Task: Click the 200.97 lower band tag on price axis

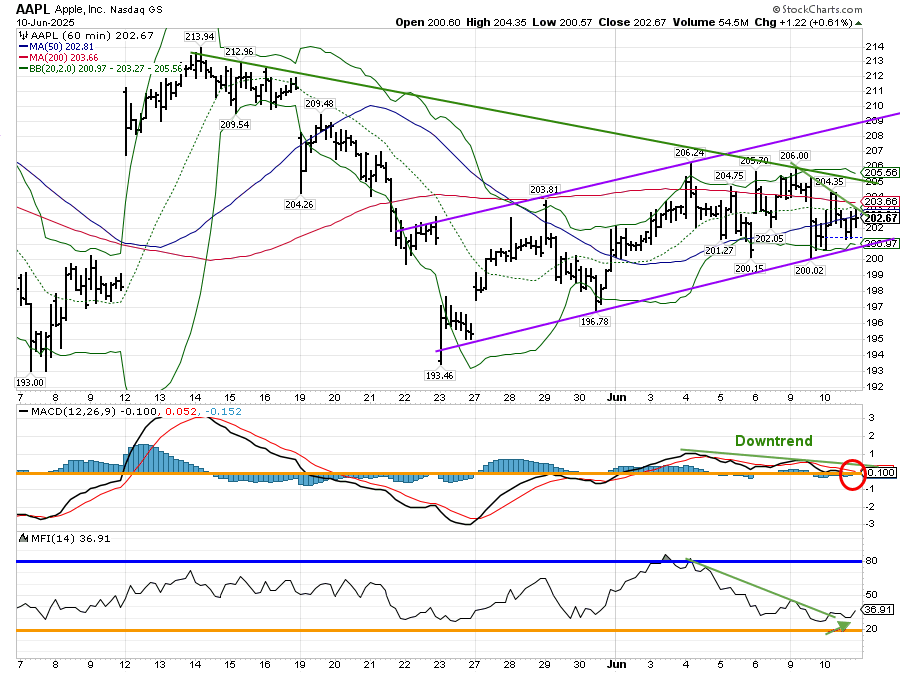Action: pos(880,244)
